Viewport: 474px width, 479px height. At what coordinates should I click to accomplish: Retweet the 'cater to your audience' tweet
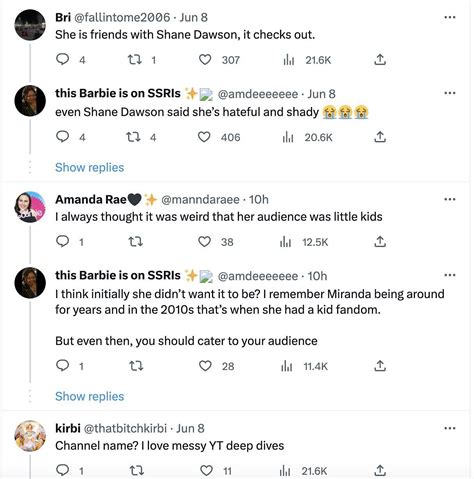click(136, 366)
